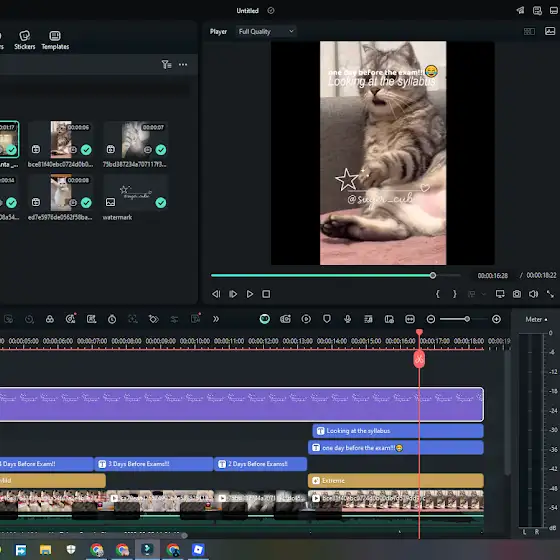Select the bce81f40ebc0724d0b0 media thumbnail
Screen dimensions: 560x560
61,140
